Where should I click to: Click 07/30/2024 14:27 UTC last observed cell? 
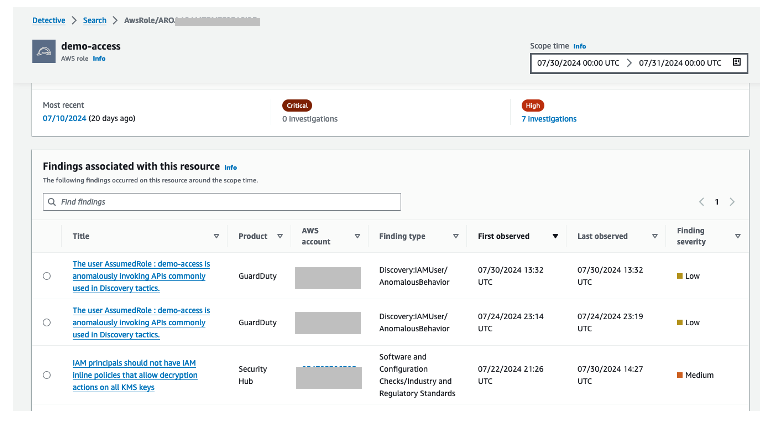pyautogui.click(x=610, y=375)
